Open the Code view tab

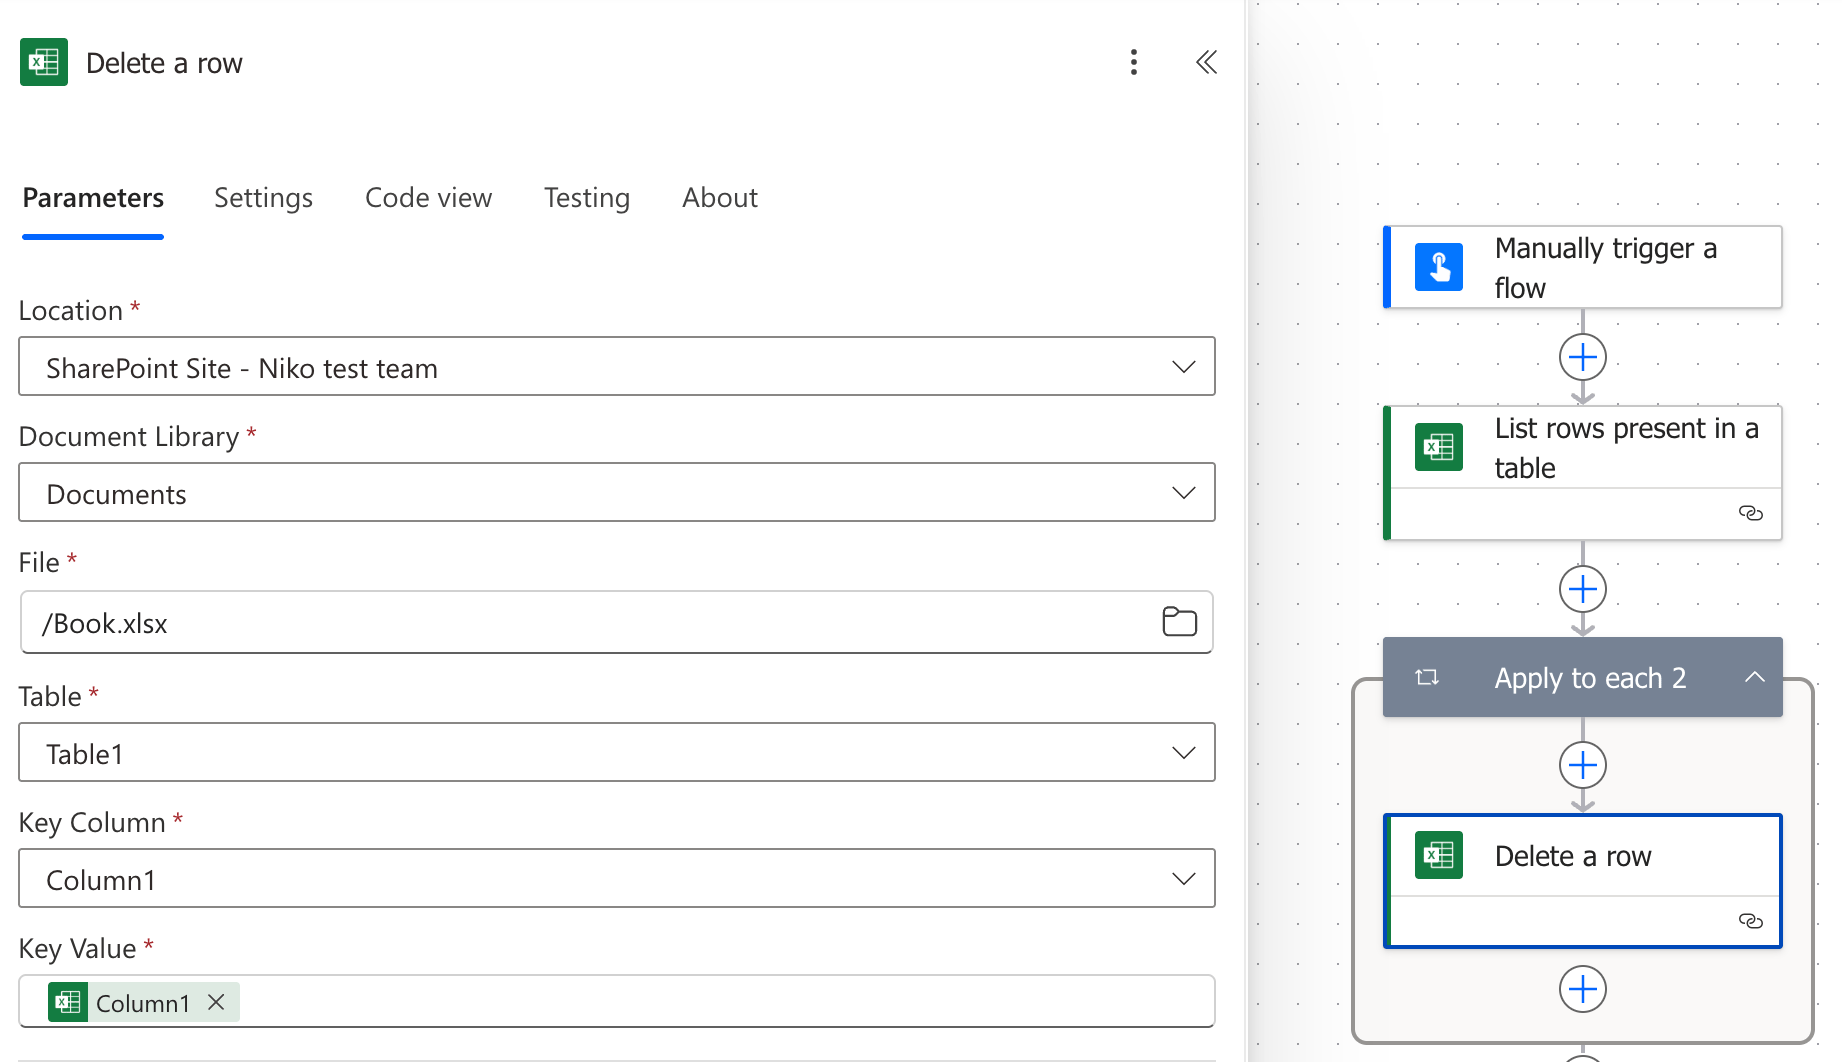point(428,198)
